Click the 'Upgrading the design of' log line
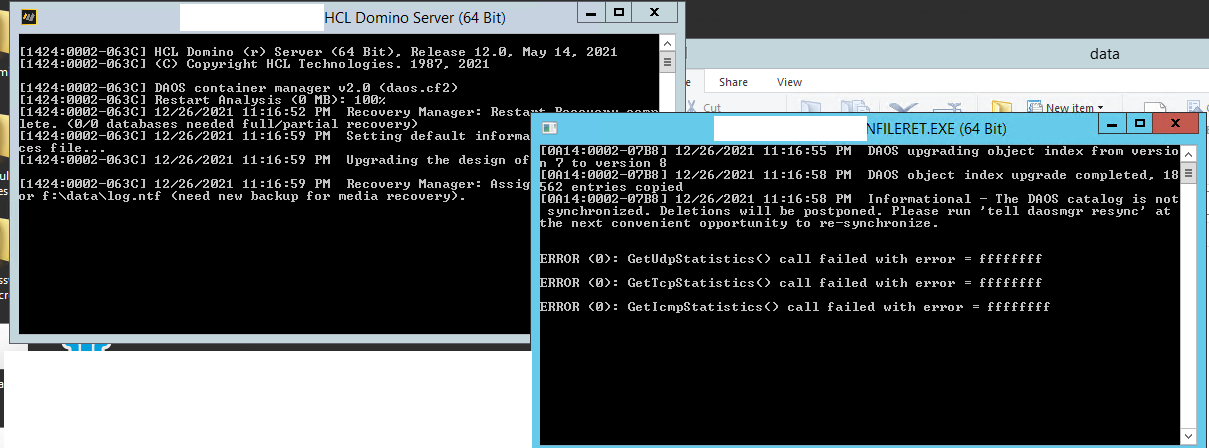This screenshot has height=448, width=1209. pos(275,160)
